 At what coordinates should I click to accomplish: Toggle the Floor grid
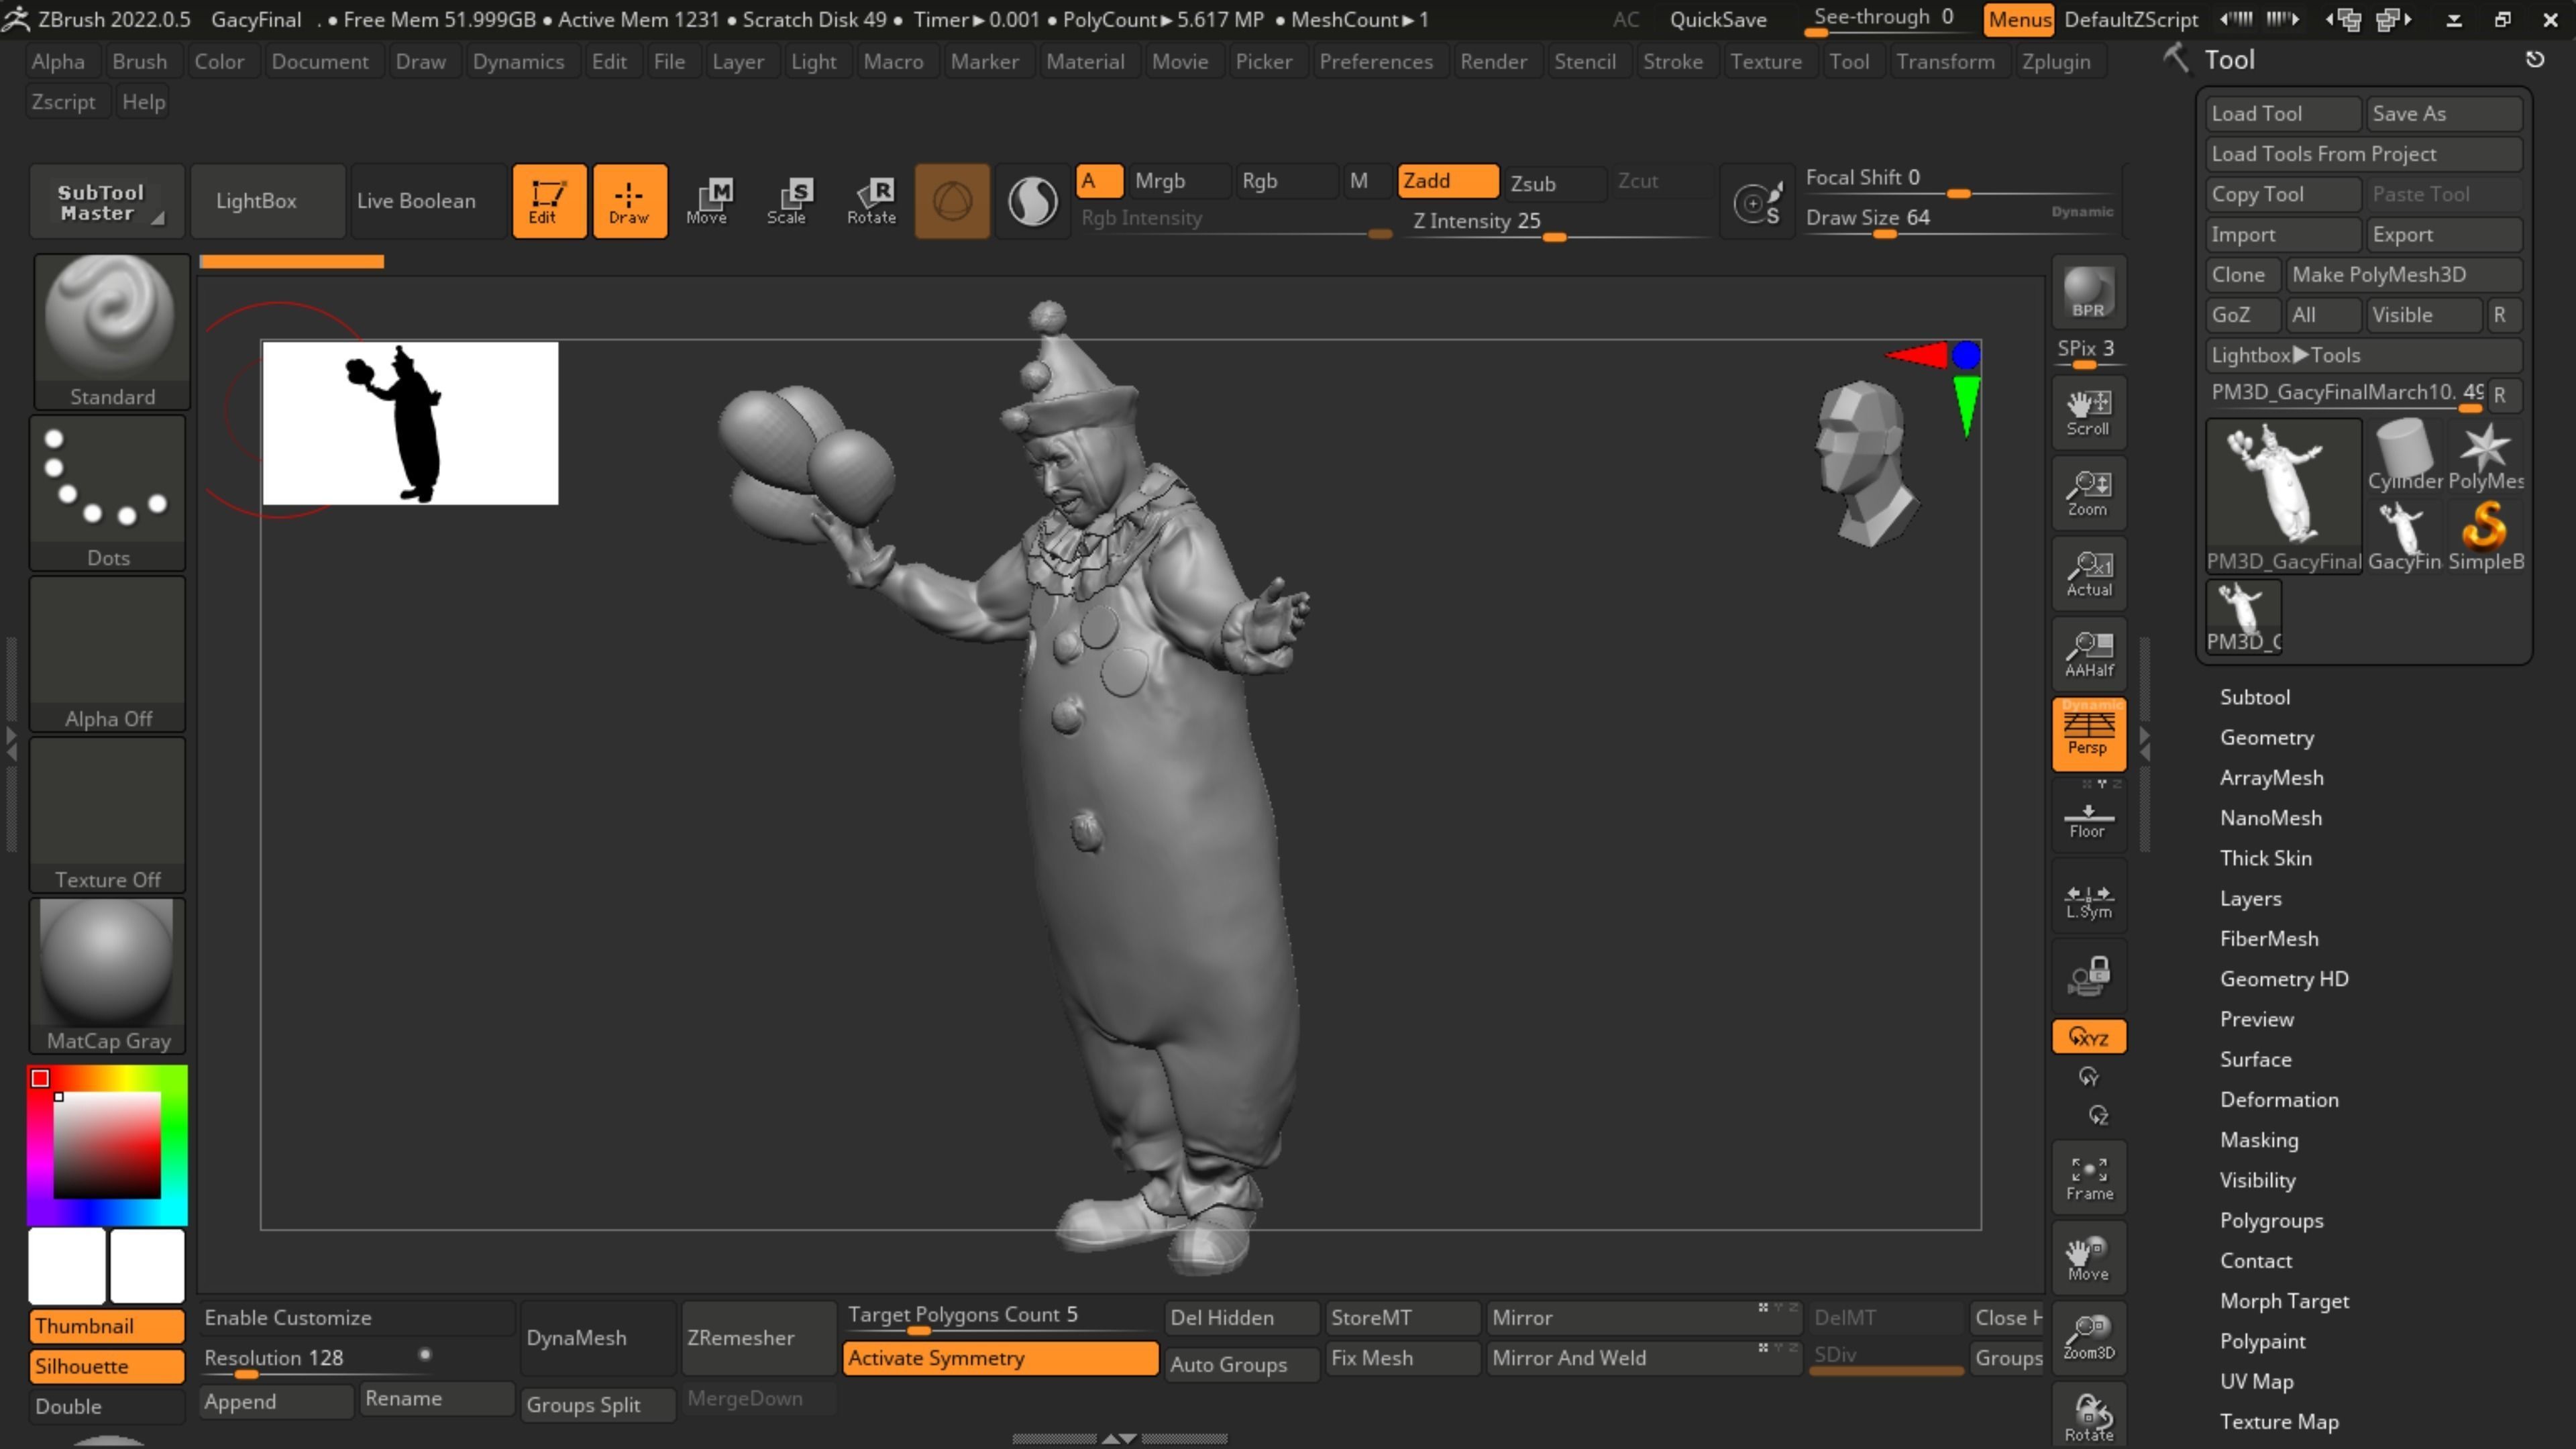[x=2088, y=819]
